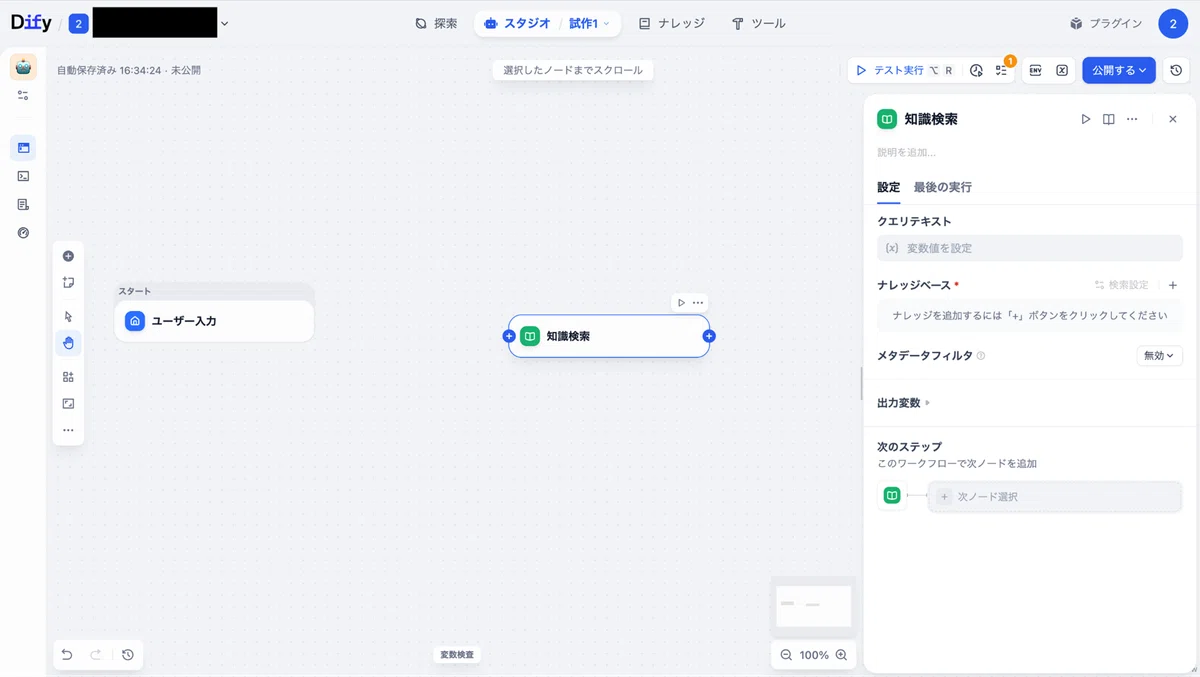This screenshot has height=677, width=1200.
Task: Open more canvas tools ellipsis
Action: (68, 430)
